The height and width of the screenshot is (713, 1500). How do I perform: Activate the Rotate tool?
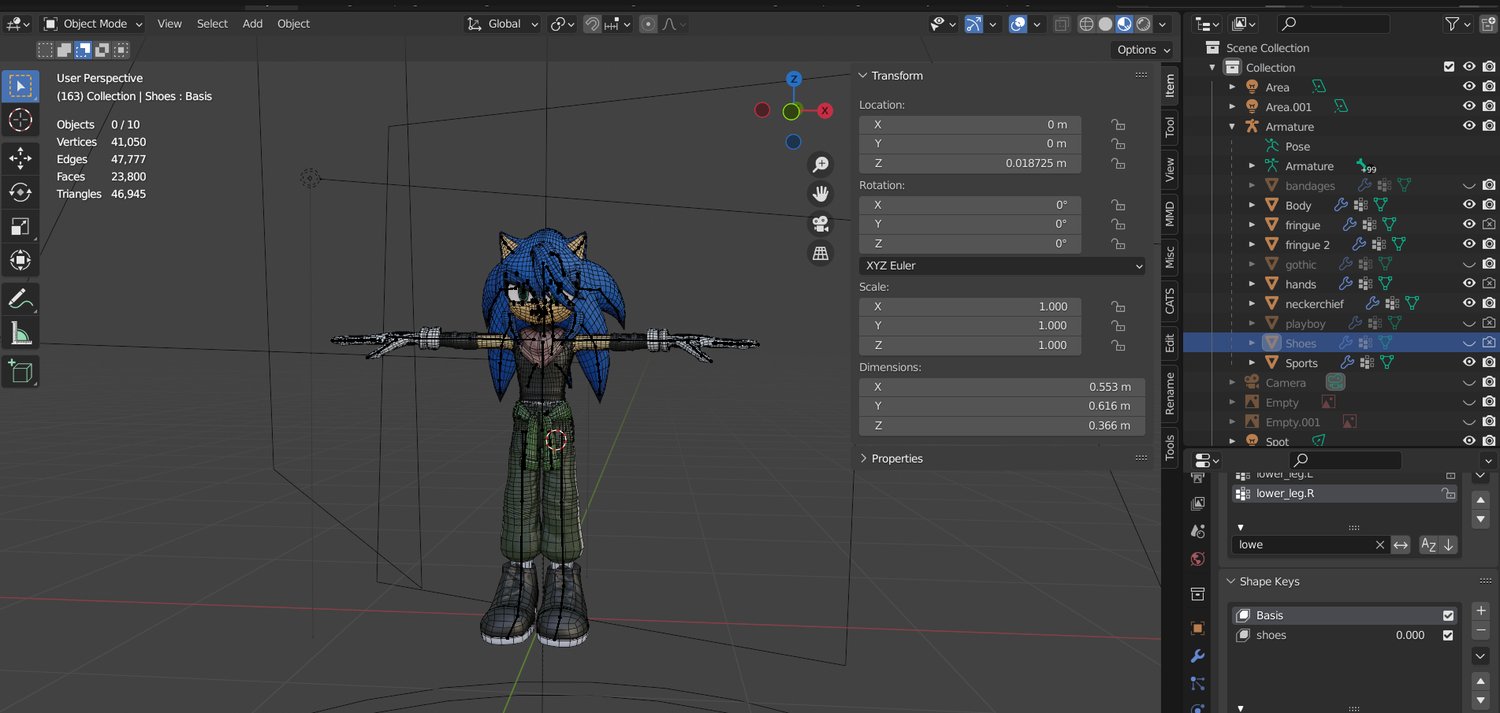click(x=20, y=192)
